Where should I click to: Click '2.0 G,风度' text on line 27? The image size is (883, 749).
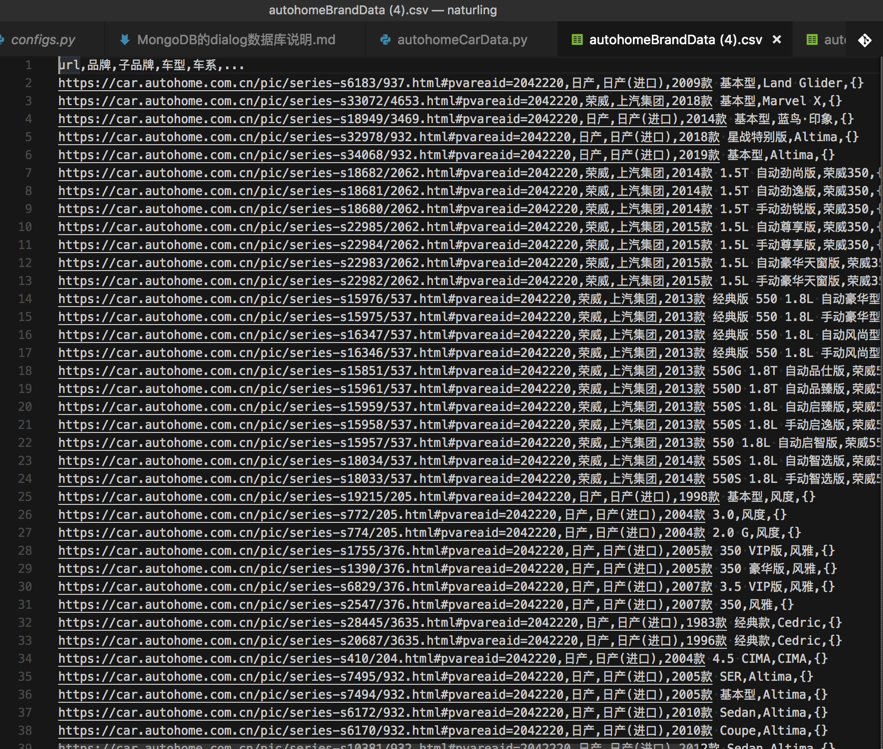746,533
